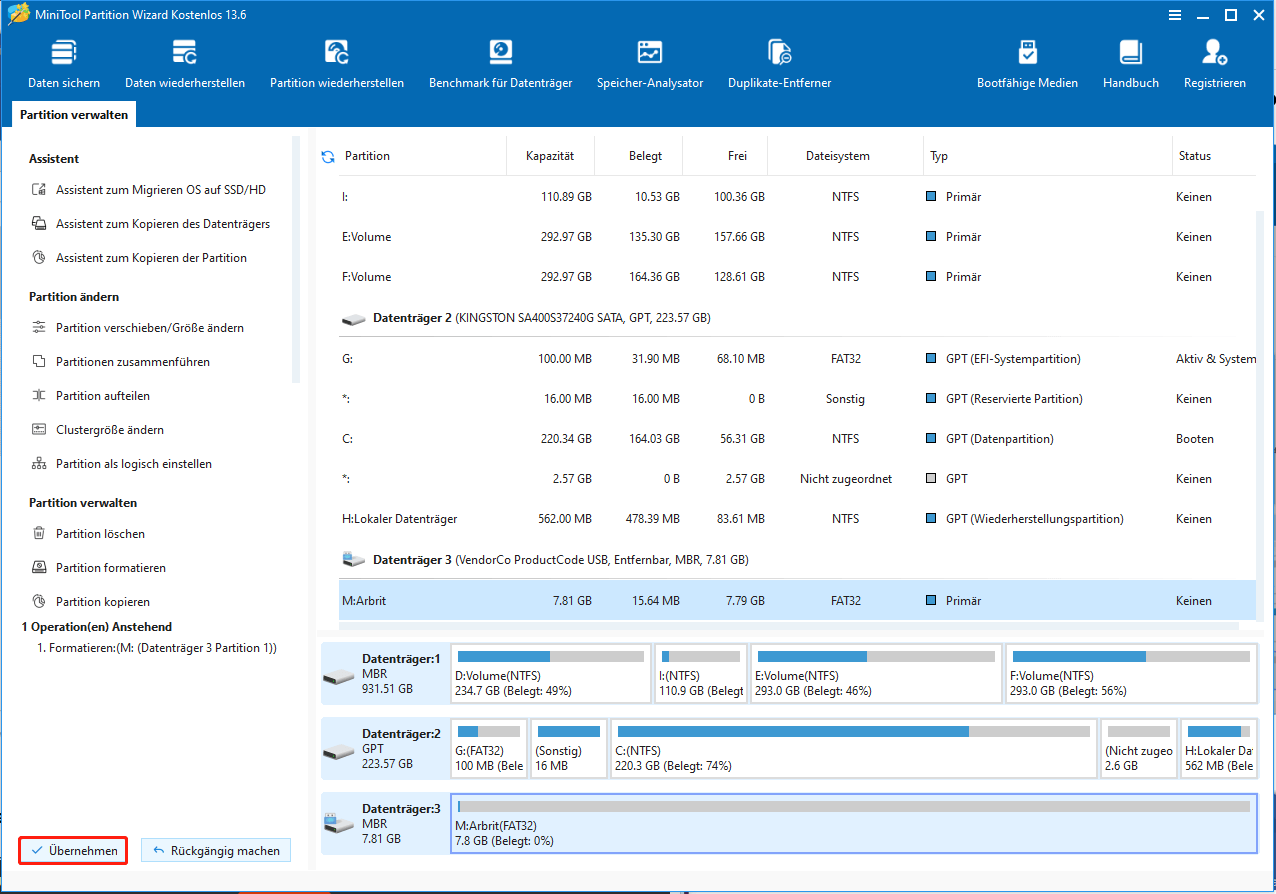Viewport: 1276px width, 894px height.
Task: Open Speicher-Analysator
Action: coord(650,64)
